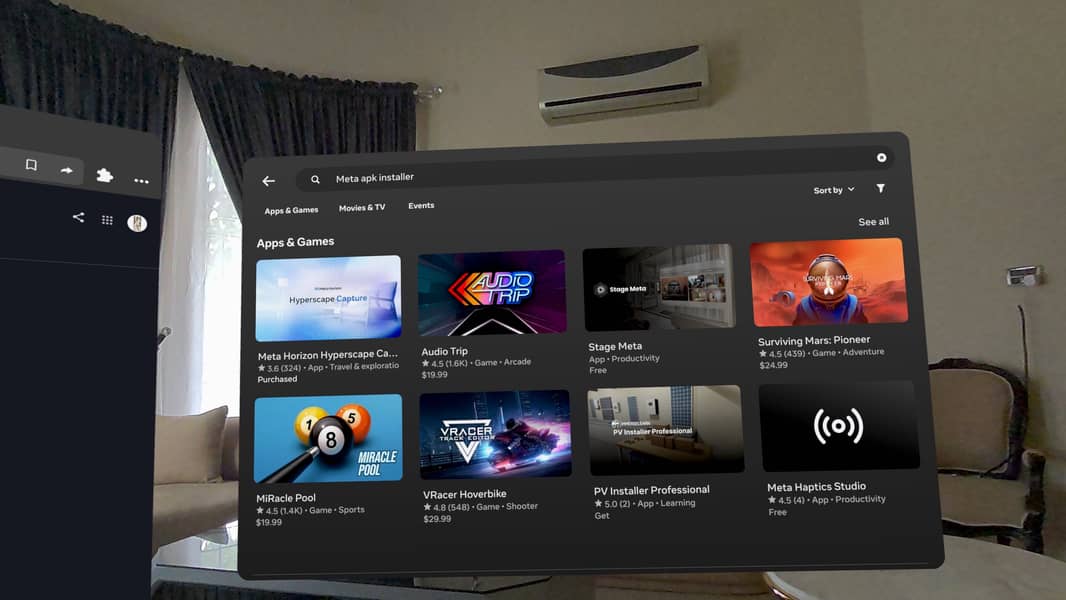Screen dimensions: 1066x600
Task: Open the filter funnel icon
Action: pos(880,188)
